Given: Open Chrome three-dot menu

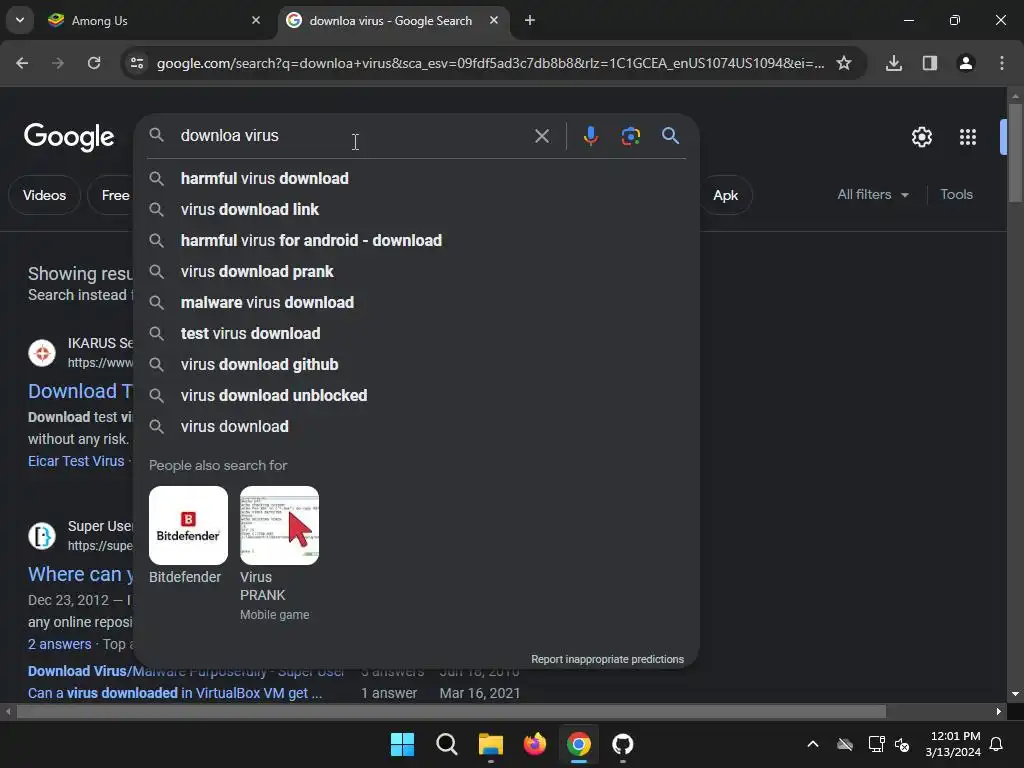Looking at the screenshot, I should pos(1002,63).
